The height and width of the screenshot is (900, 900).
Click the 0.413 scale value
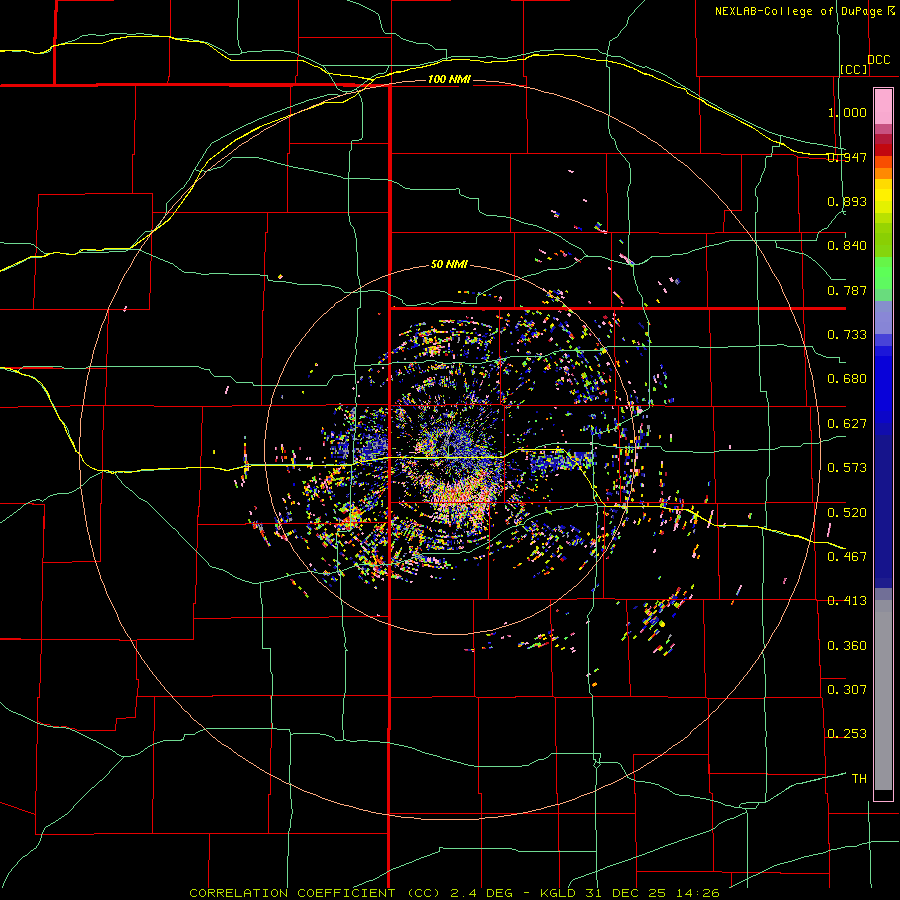click(x=847, y=601)
